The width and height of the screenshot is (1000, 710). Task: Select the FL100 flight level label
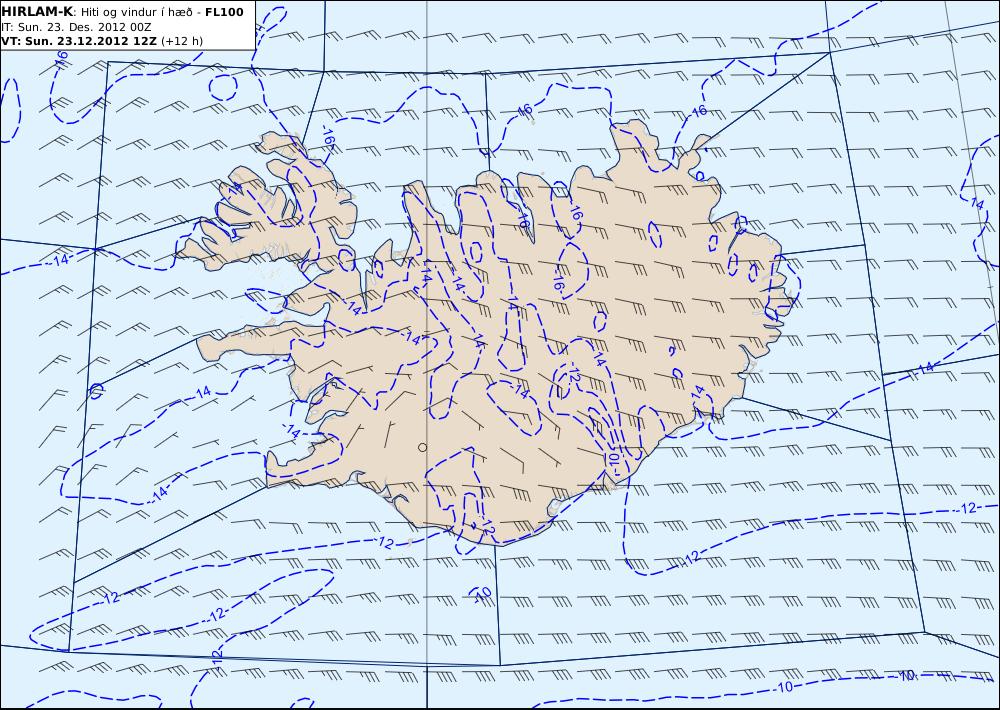coord(224,12)
